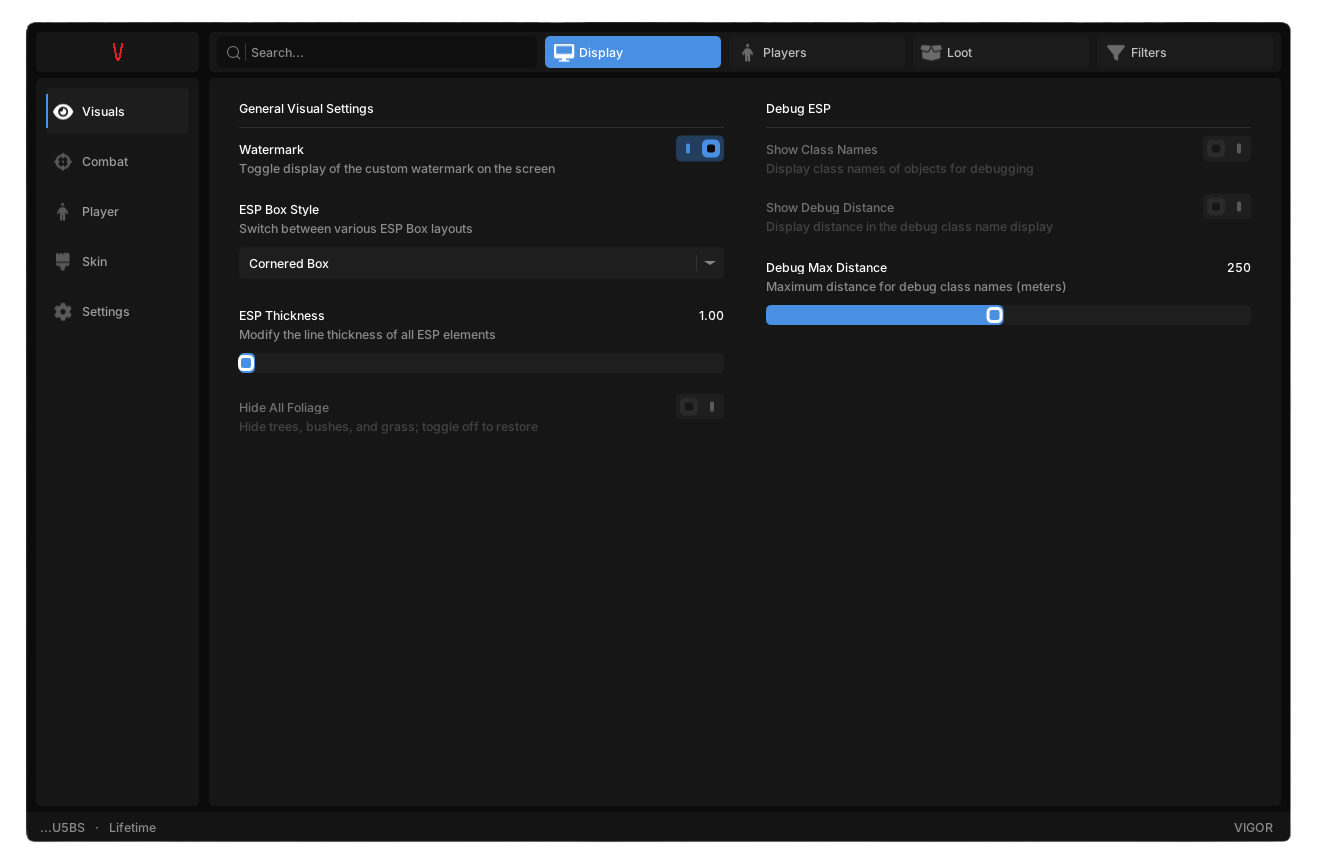
Task: Click the Lifetime status text
Action: (x=132, y=828)
